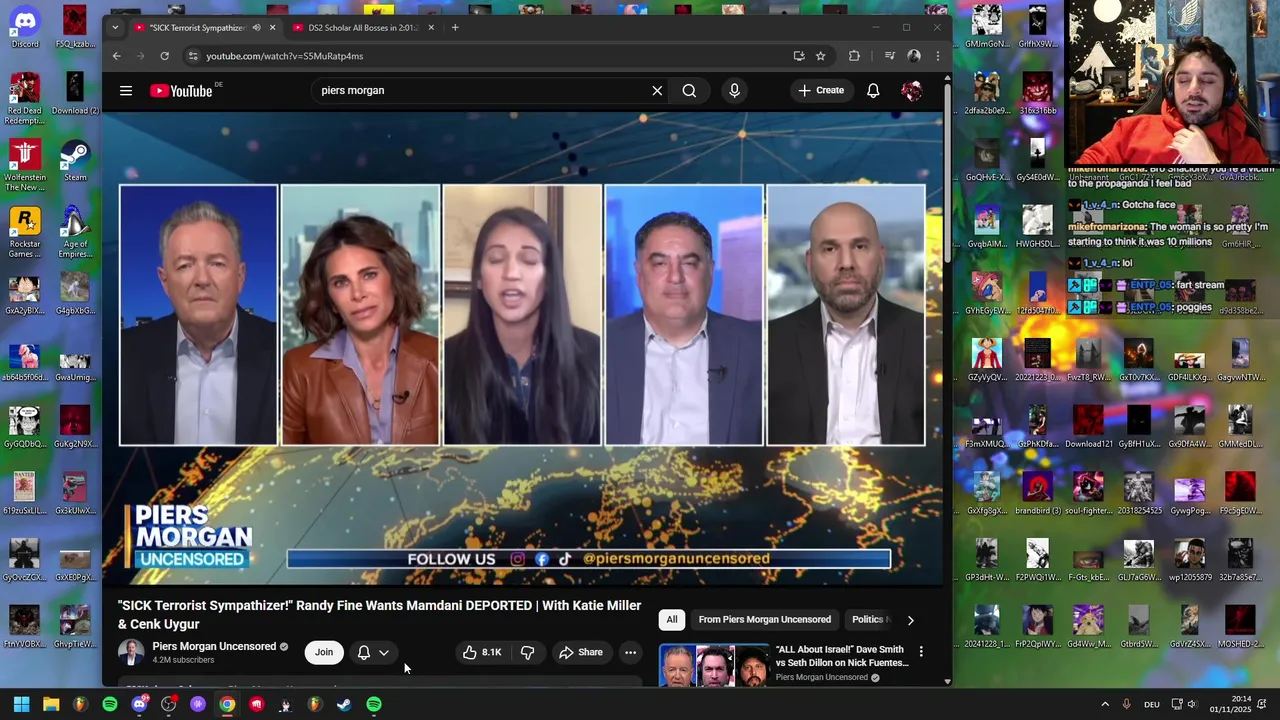Click the Share button
Screen dimensions: 1280x720
[581, 652]
